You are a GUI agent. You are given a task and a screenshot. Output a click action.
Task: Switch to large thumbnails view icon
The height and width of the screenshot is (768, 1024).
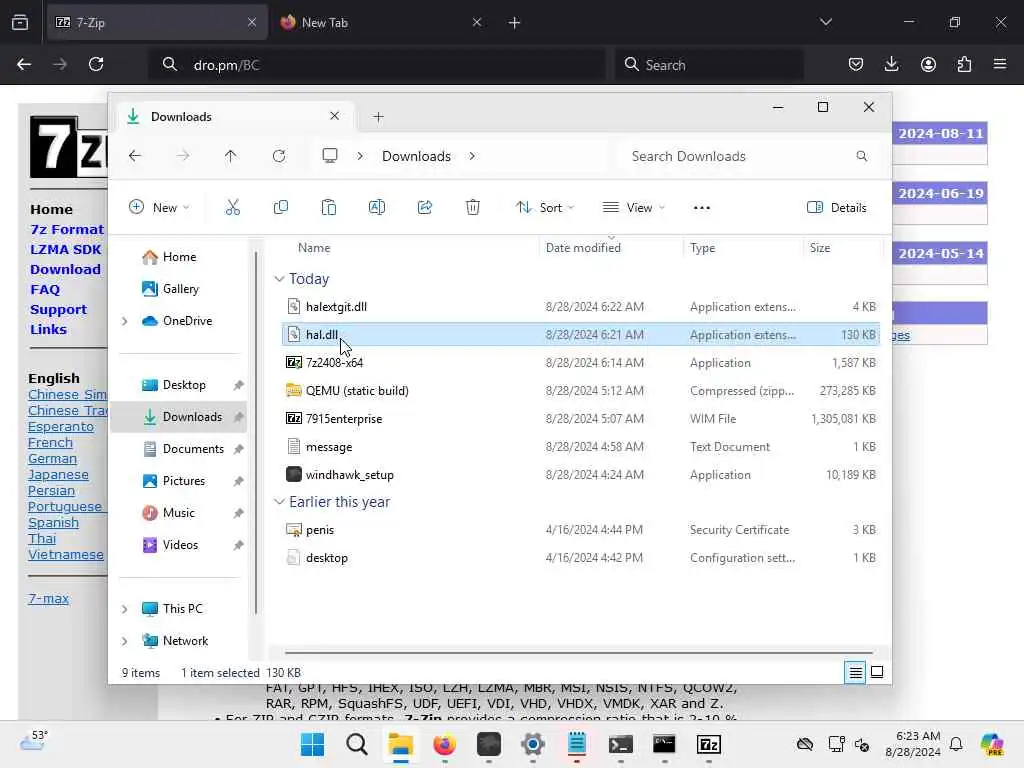tap(877, 672)
